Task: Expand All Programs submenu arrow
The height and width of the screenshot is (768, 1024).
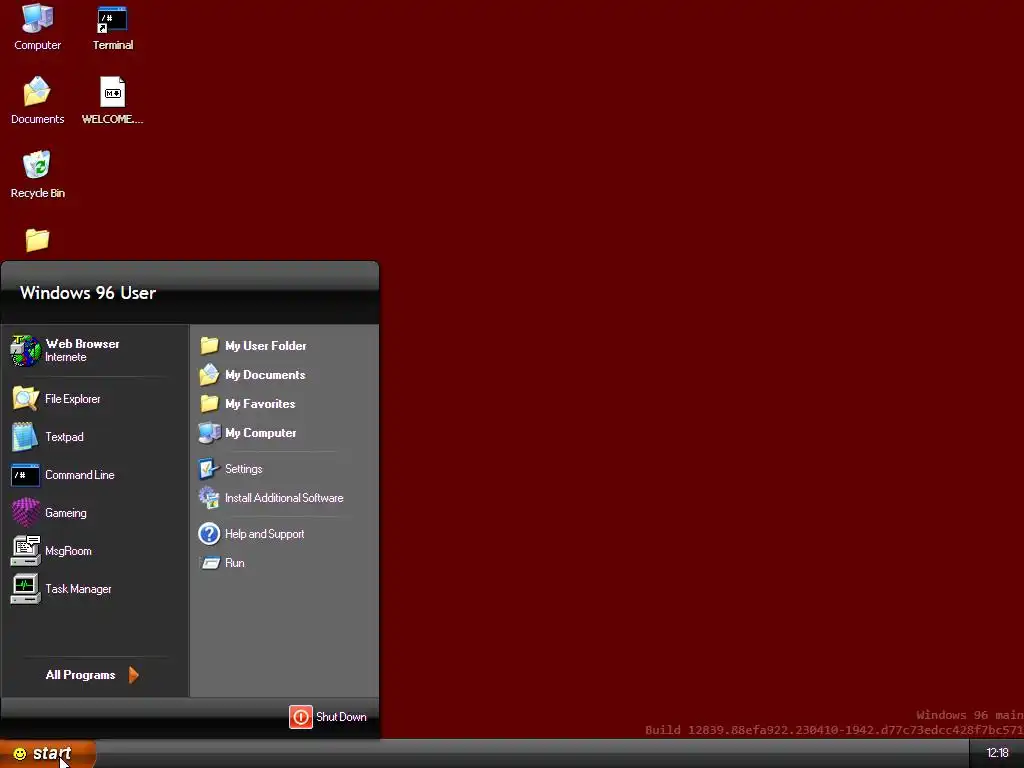Action: click(x=134, y=675)
